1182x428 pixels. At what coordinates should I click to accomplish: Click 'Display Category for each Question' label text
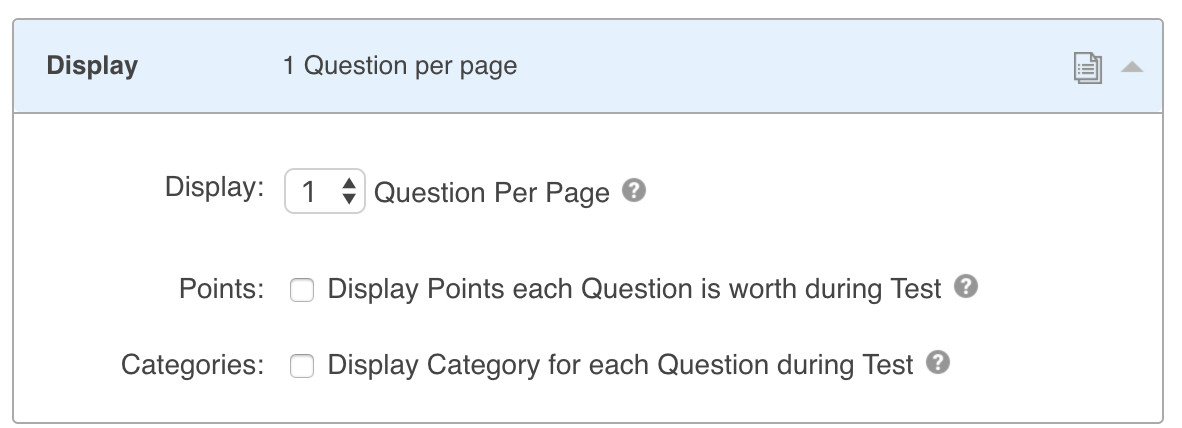(x=620, y=366)
